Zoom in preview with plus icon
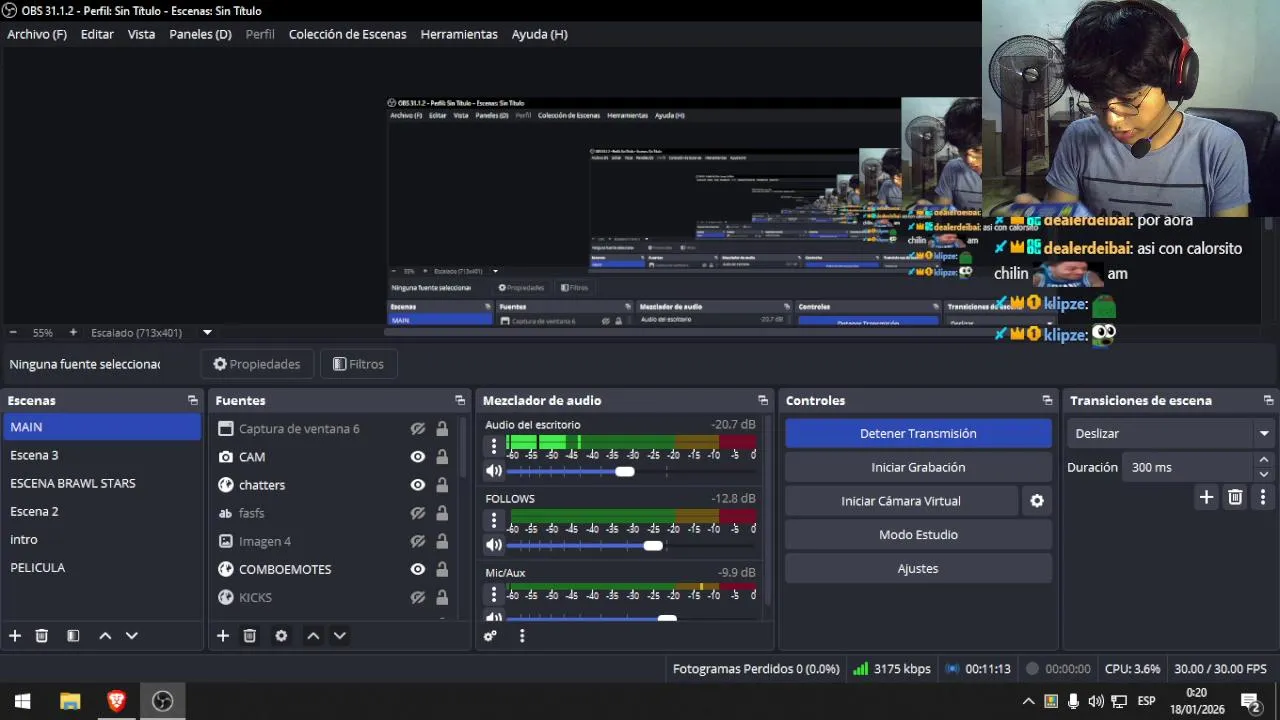Viewport: 1280px width, 720px height. point(73,332)
